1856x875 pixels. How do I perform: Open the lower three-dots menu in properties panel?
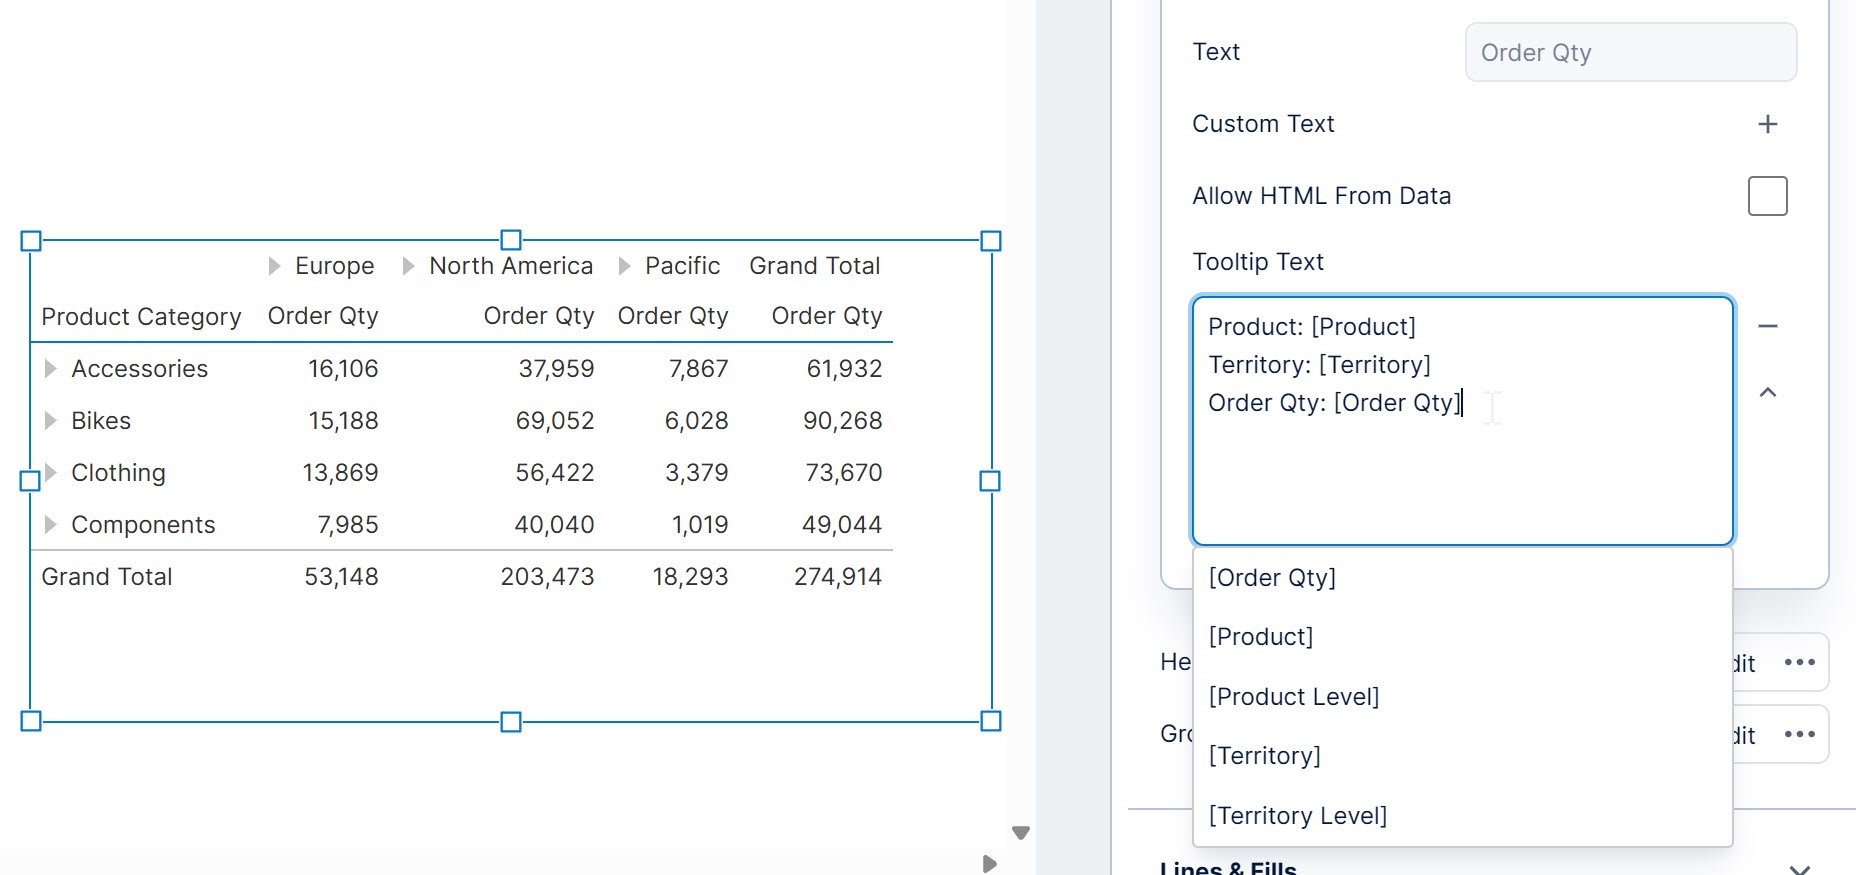pyautogui.click(x=1799, y=734)
